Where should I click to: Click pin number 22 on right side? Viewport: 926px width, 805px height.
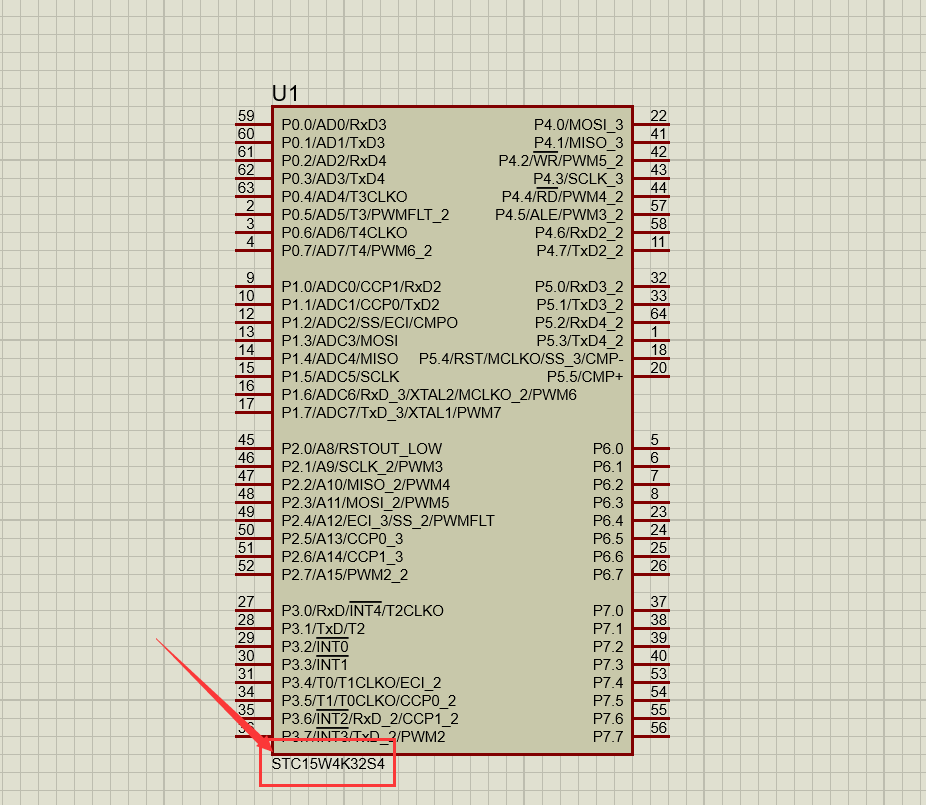click(x=658, y=116)
